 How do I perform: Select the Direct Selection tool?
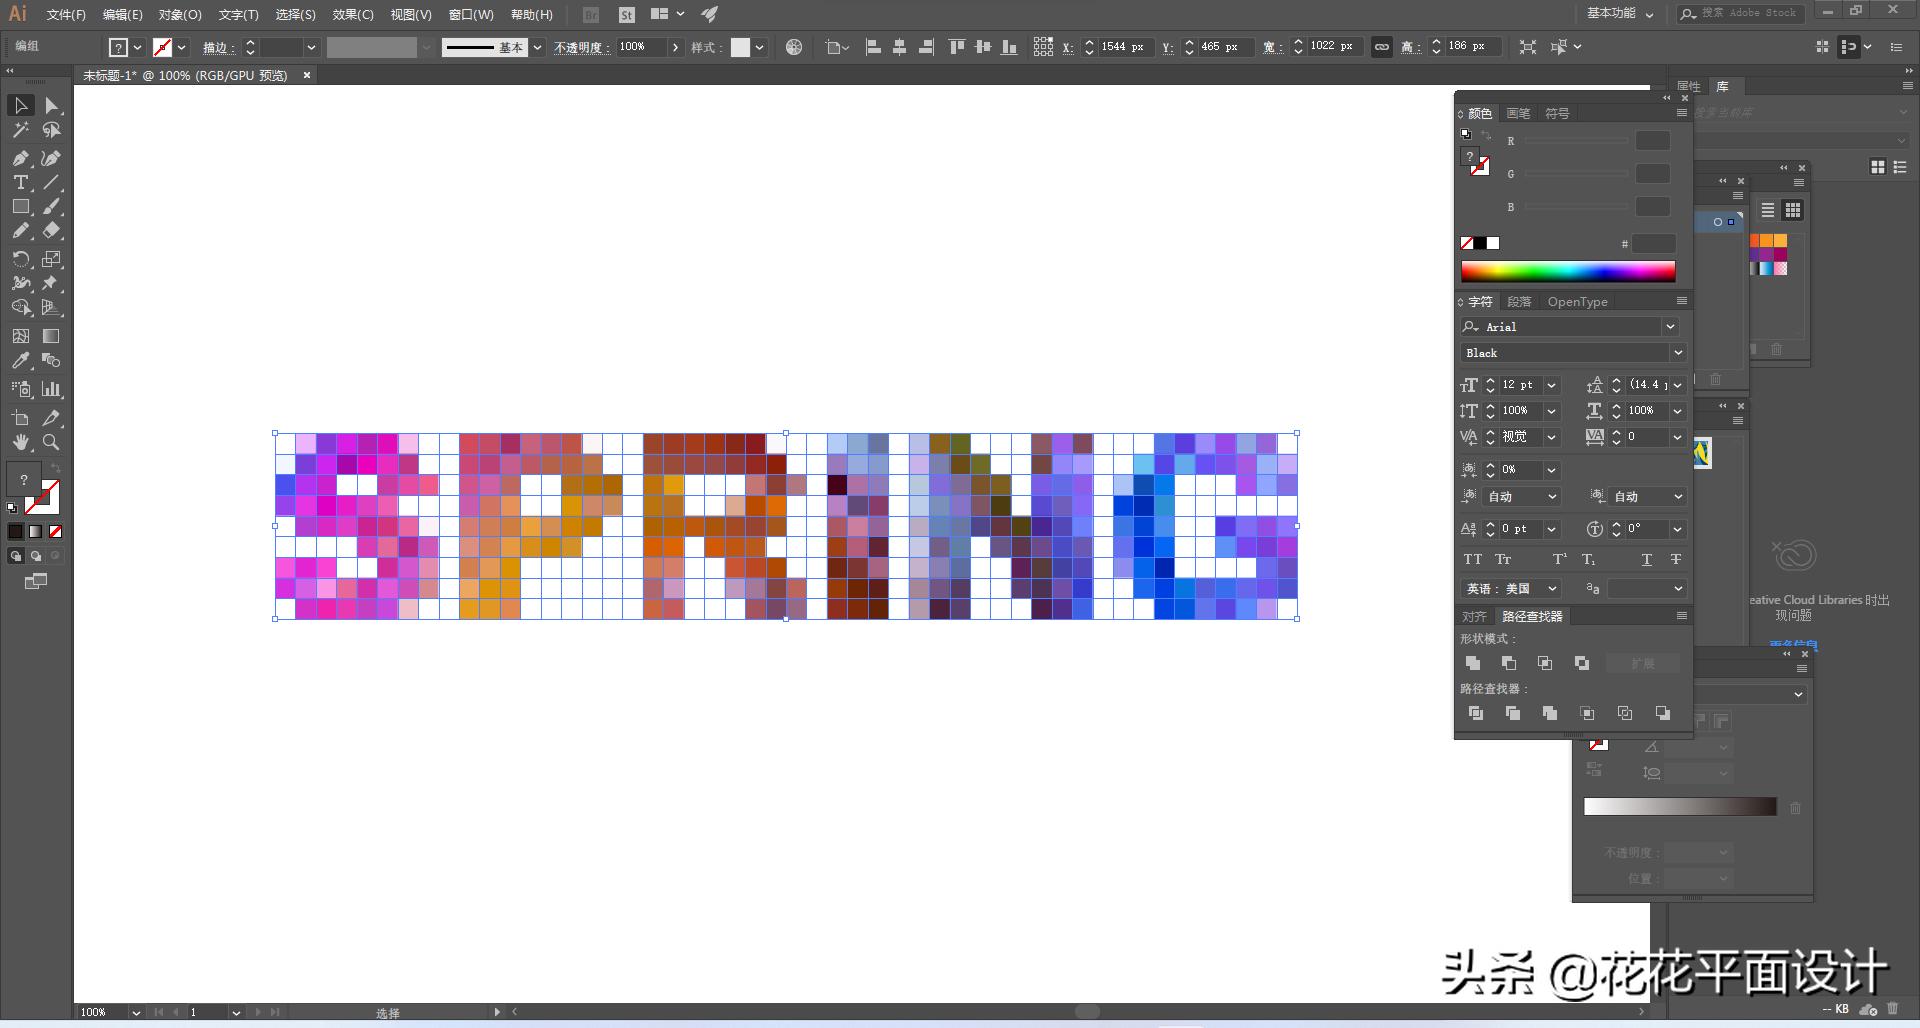pos(52,105)
